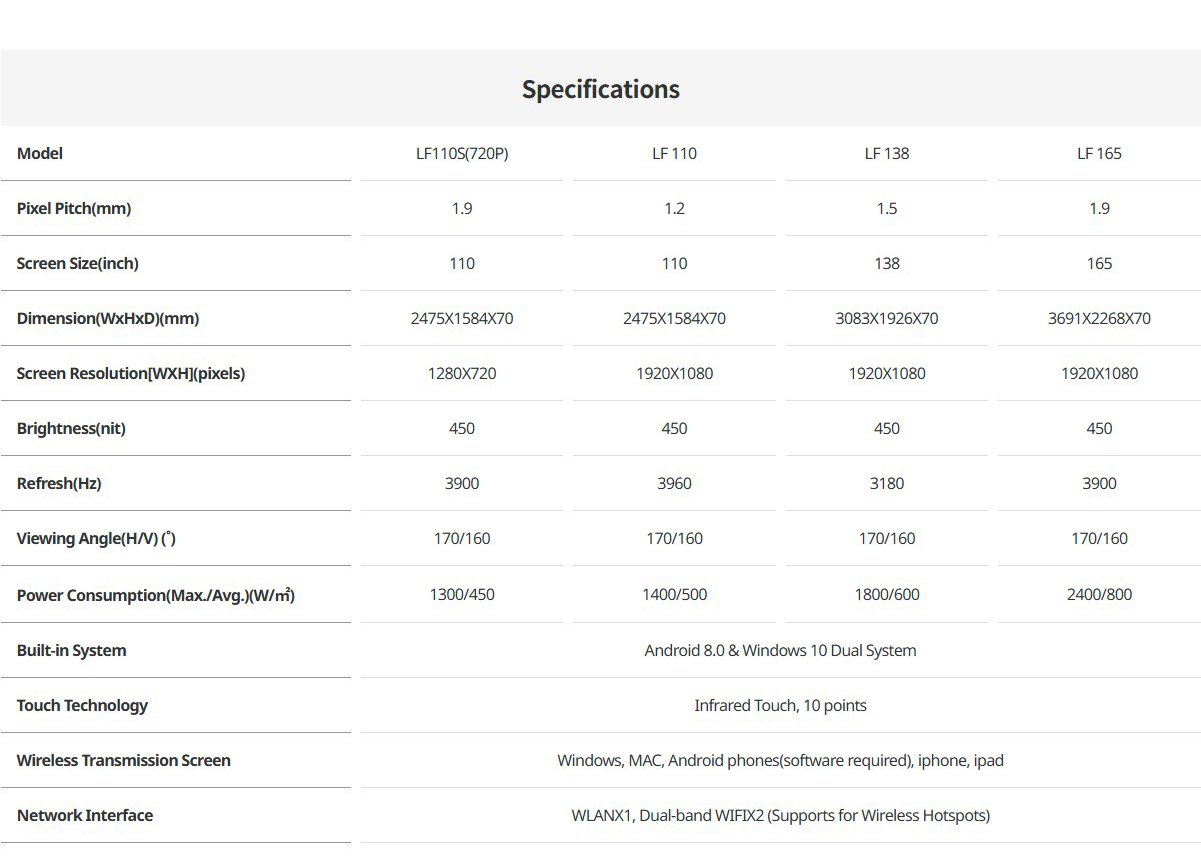The image size is (1201, 866).
Task: Select the WLANX1, Dual-band WIFIX2 text
Action: 780,815
